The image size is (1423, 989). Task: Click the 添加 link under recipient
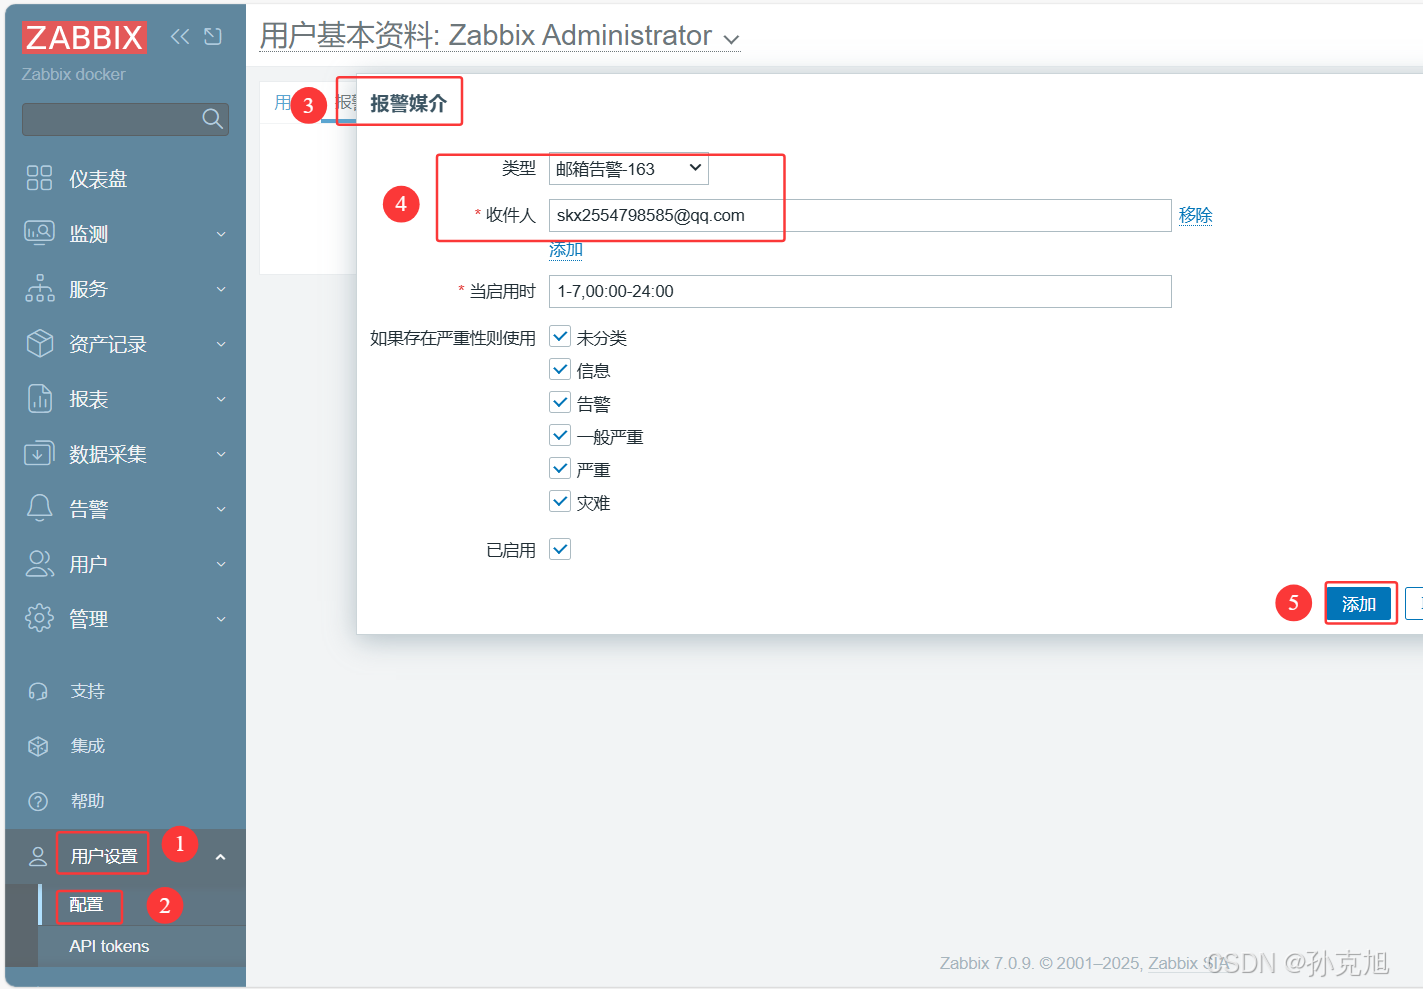click(566, 249)
